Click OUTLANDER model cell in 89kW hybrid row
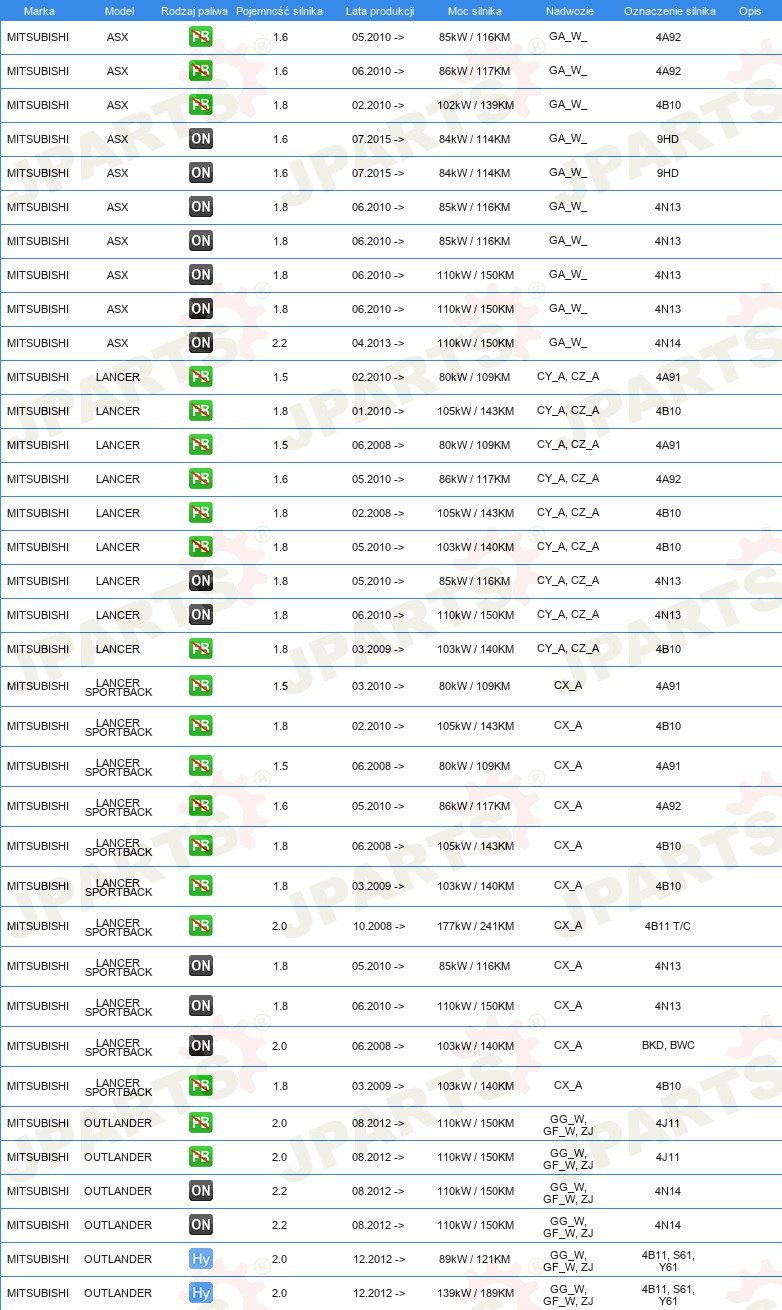 coord(118,1259)
